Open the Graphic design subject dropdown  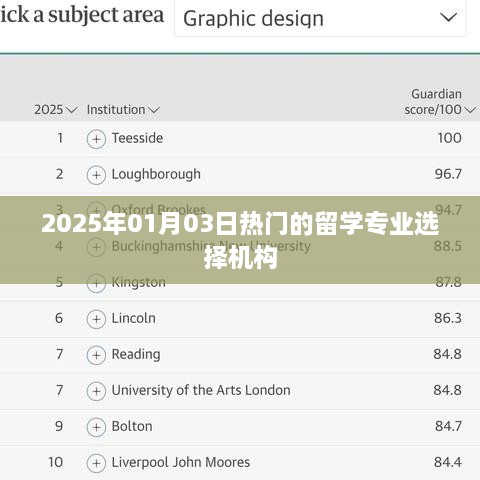tap(320, 18)
